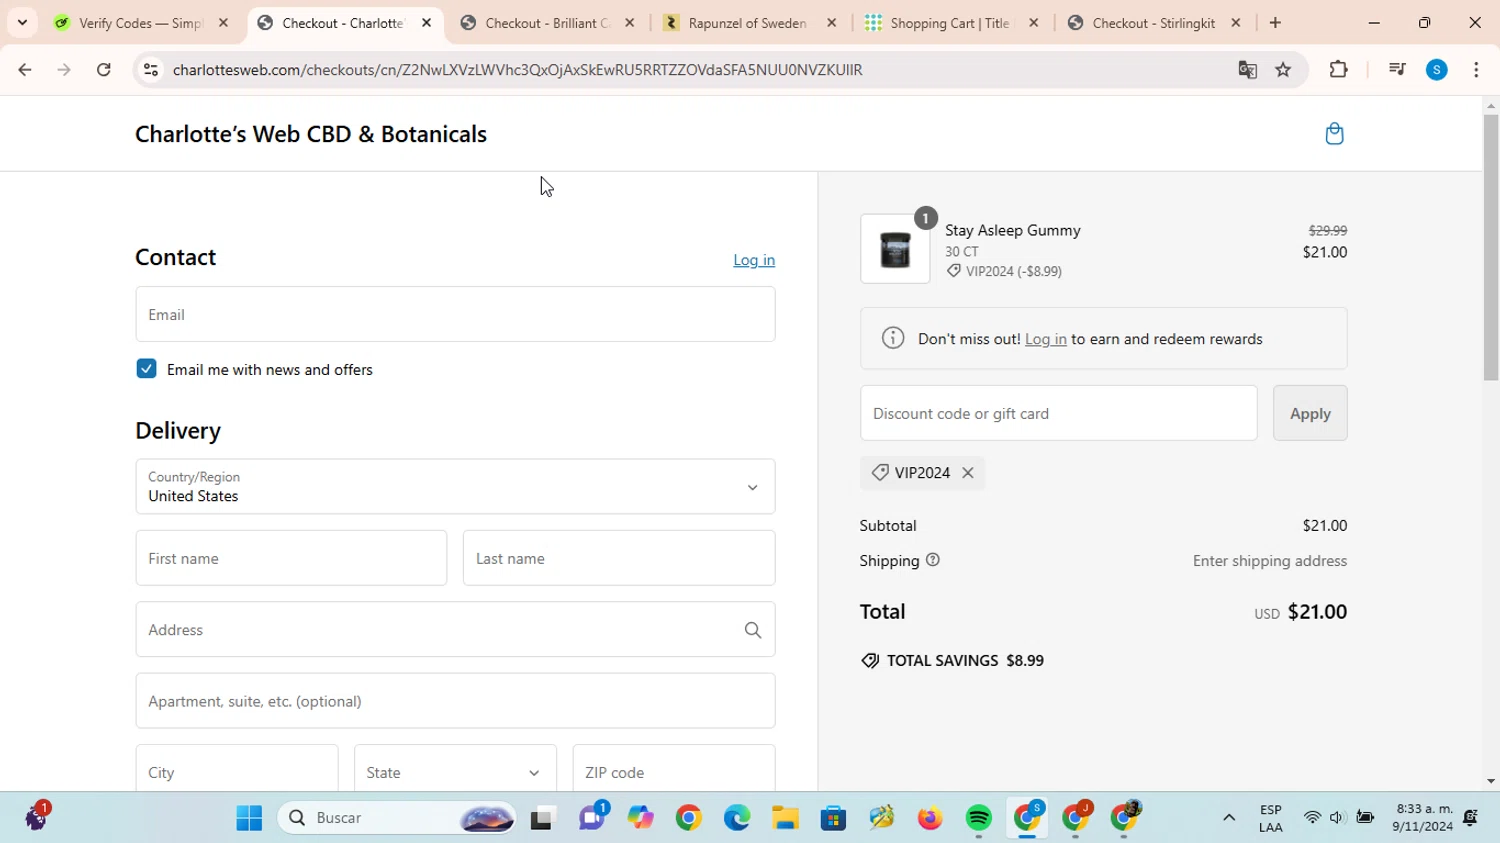Click the address search magnifier icon
Viewport: 1500px width, 843px height.
(x=753, y=630)
